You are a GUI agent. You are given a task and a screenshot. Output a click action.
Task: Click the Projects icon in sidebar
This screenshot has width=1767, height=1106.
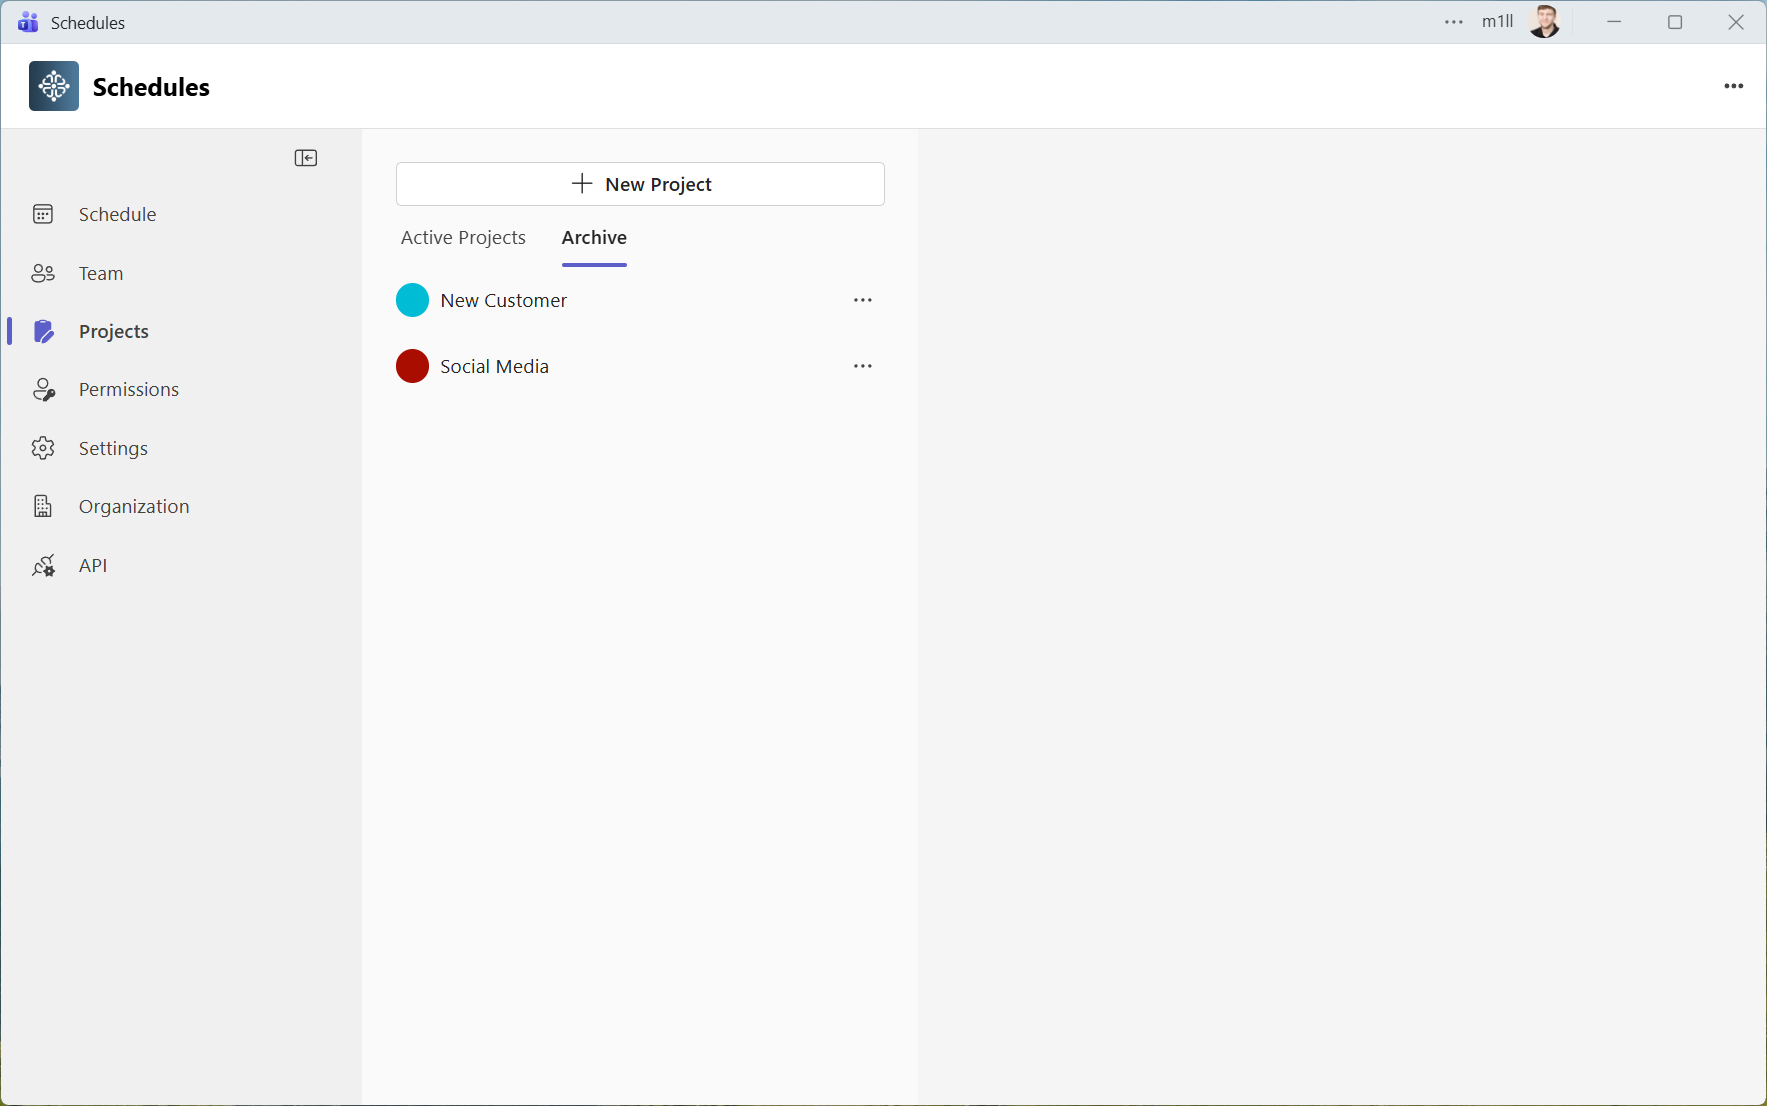(43, 331)
